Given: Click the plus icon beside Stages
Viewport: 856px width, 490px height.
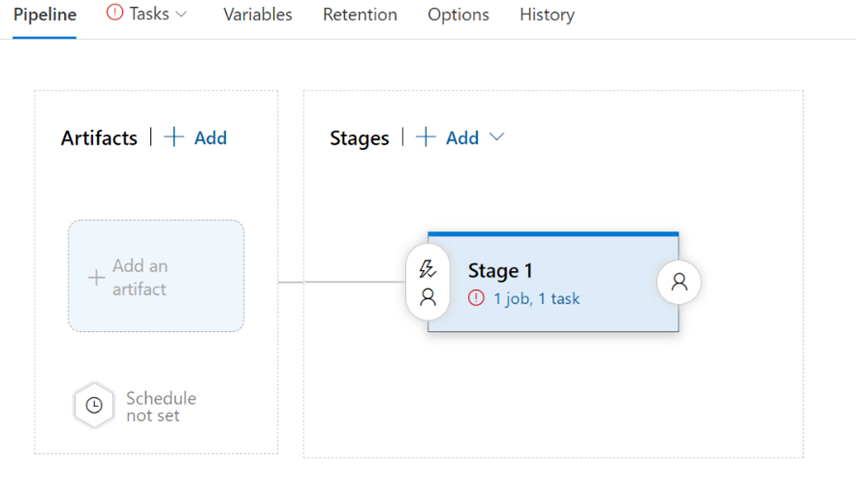Looking at the screenshot, I should pos(426,138).
